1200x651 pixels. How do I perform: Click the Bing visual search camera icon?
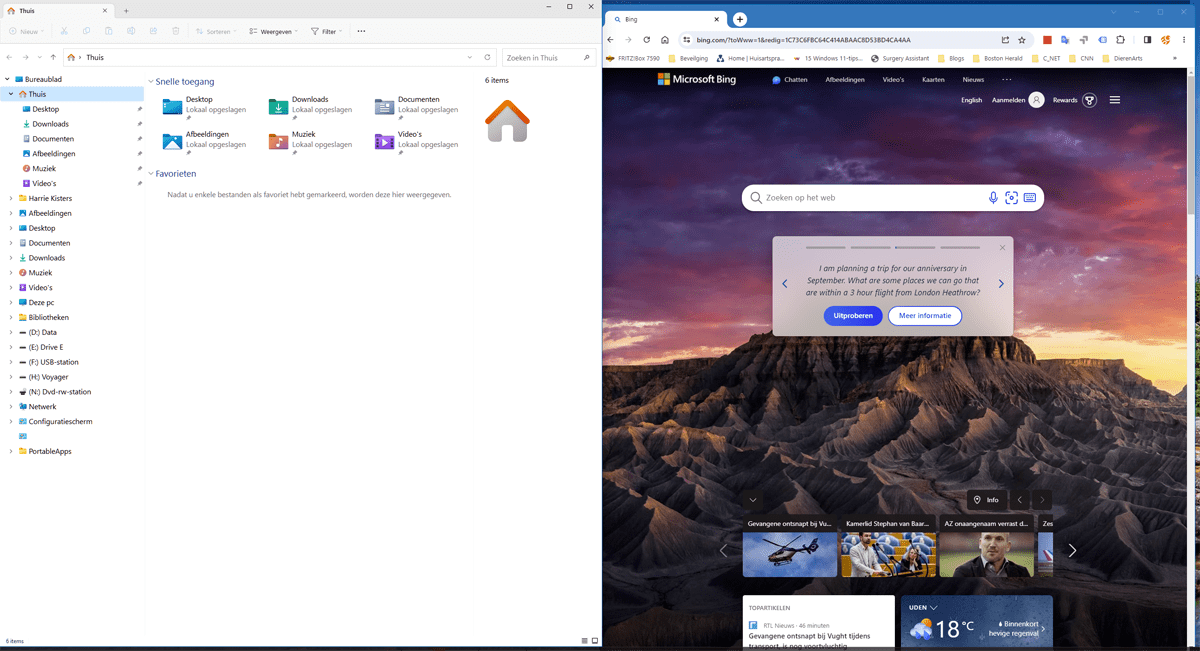tap(1011, 198)
